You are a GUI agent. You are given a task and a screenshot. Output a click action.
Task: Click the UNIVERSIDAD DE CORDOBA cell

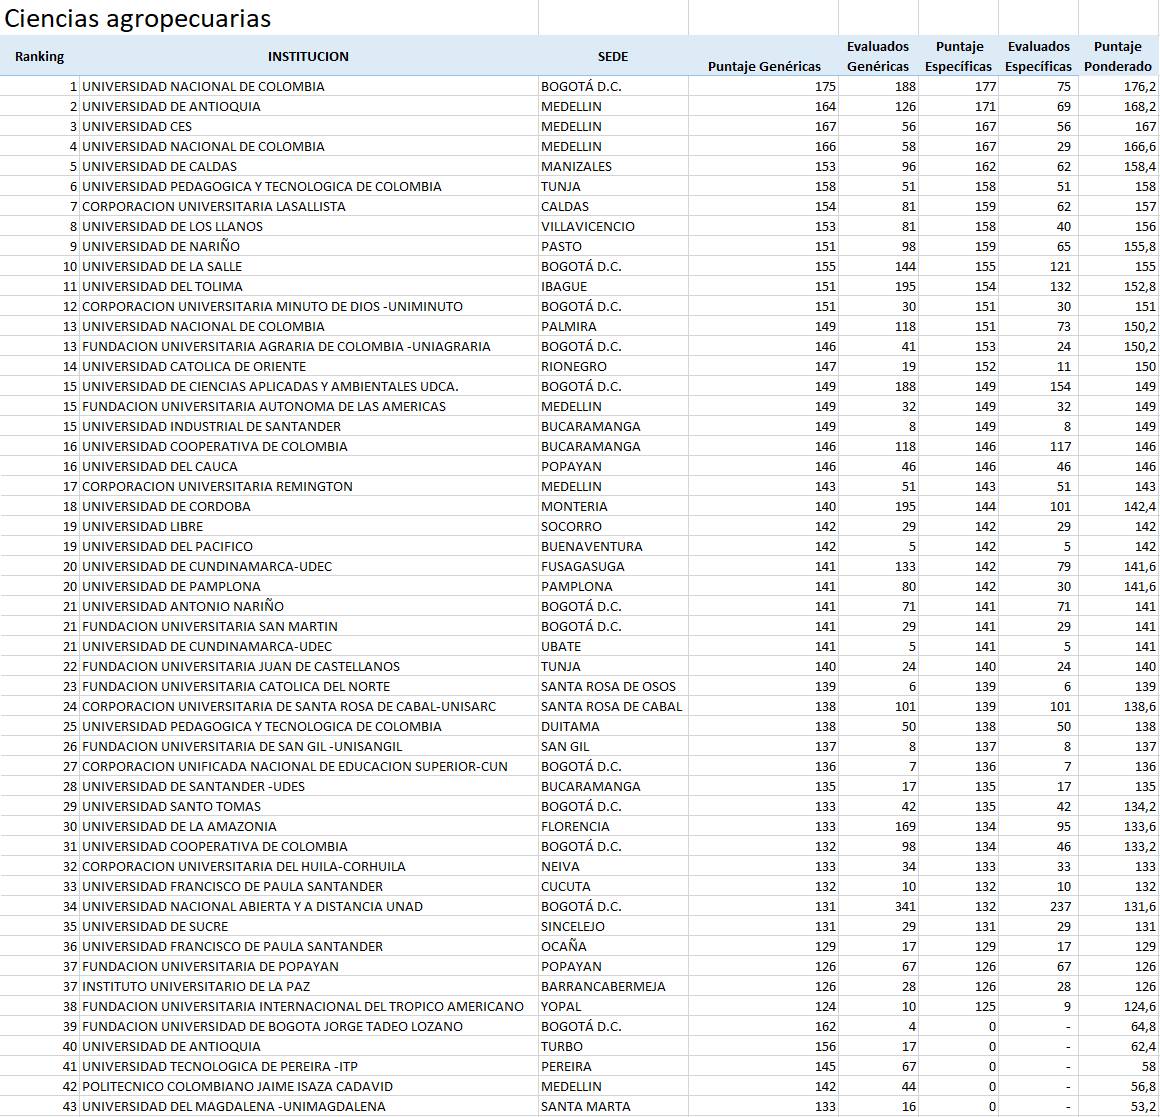166,507
